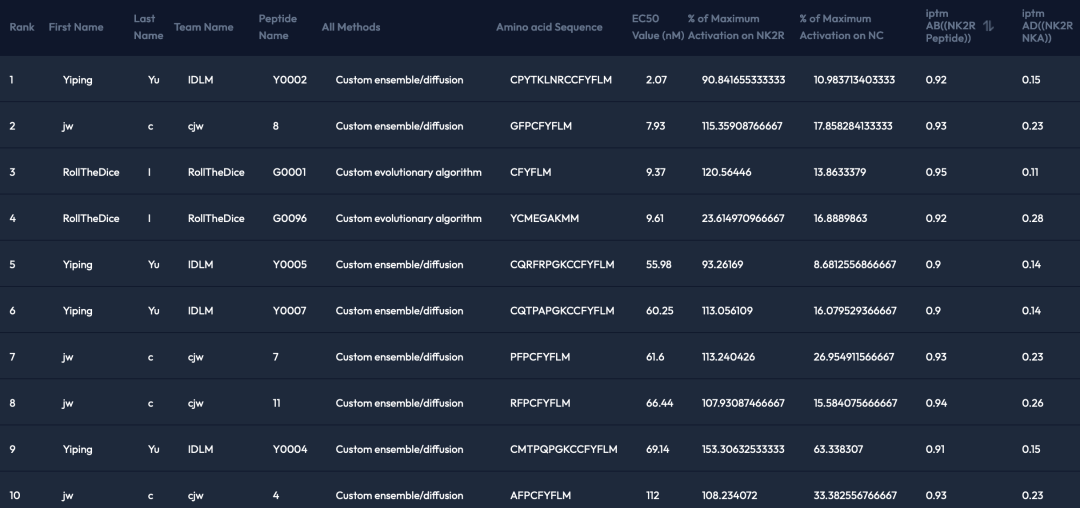Click the sequence YCMEGAKMM
The width and height of the screenshot is (1080, 508).
(x=544, y=218)
